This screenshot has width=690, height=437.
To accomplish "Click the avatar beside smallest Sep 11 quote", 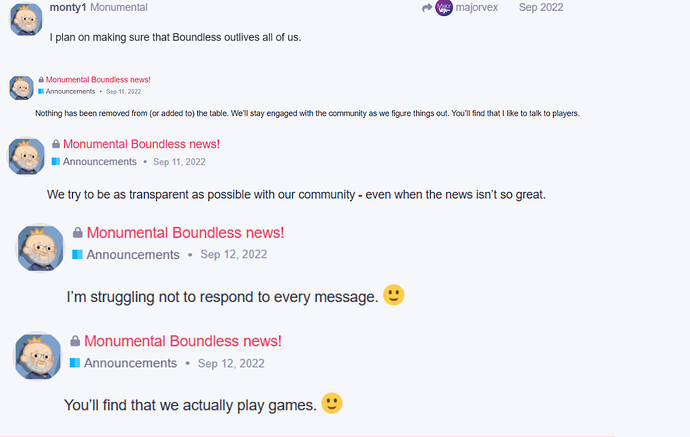I will 22,88.
